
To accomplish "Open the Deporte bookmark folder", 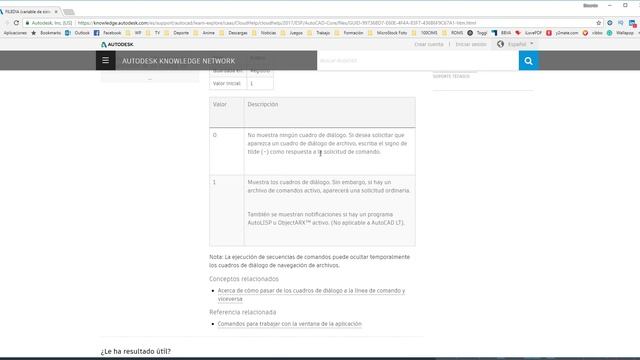I will [x=177, y=33].
